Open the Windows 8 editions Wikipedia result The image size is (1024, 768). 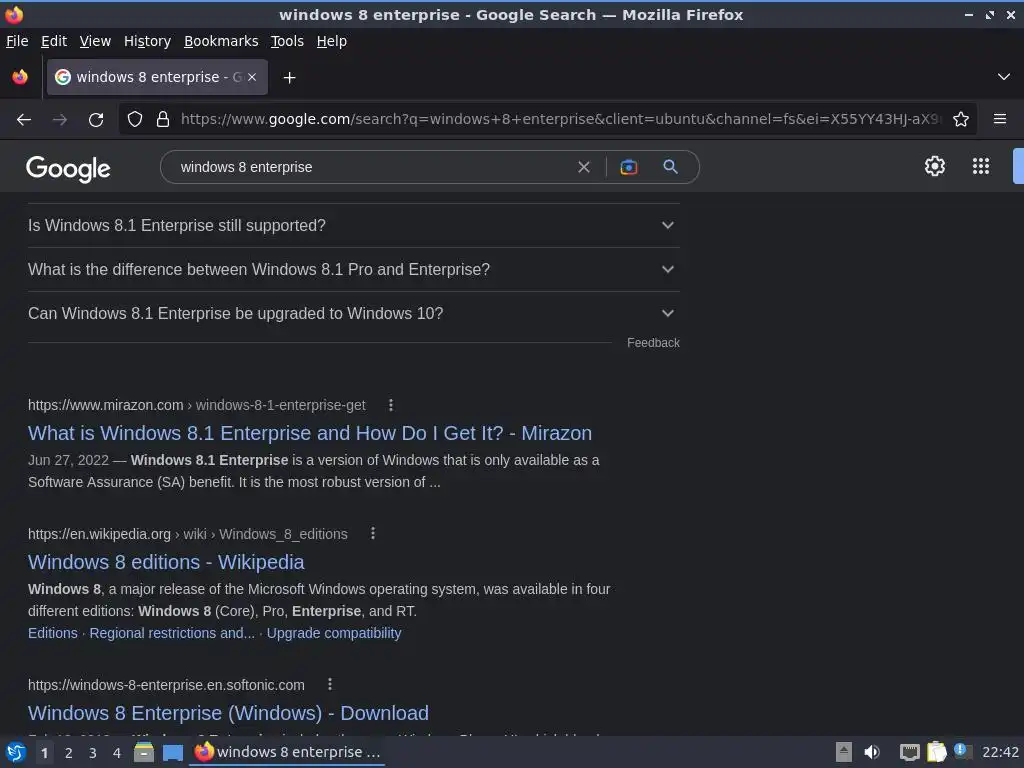pos(166,562)
